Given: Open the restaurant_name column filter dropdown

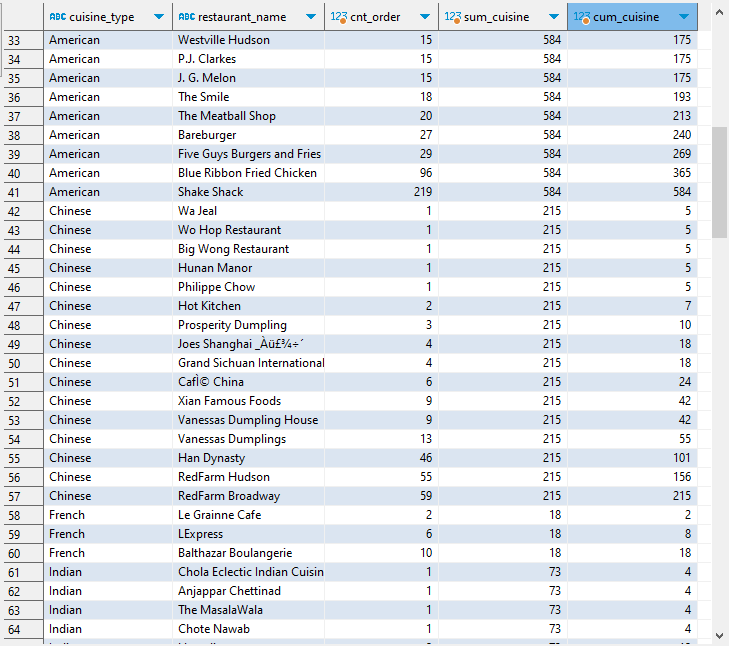Looking at the screenshot, I should pyautogui.click(x=311, y=17).
